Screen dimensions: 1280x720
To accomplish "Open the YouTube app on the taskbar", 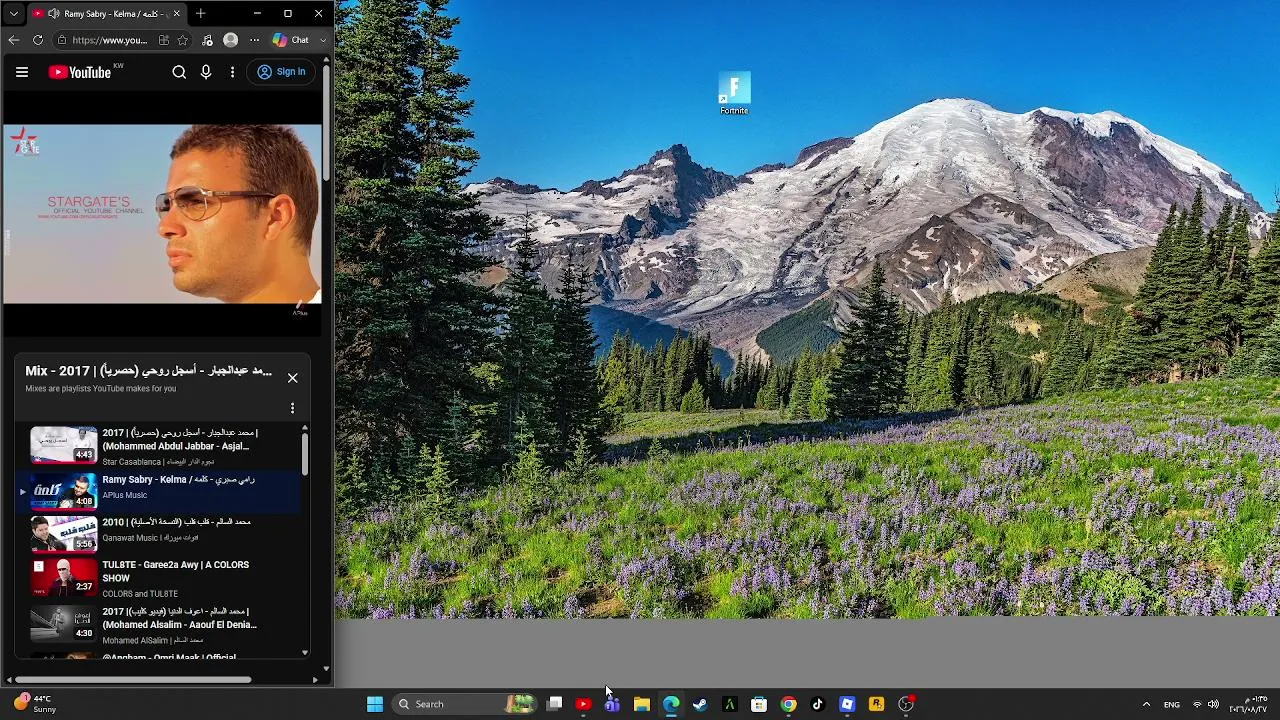I will point(584,704).
